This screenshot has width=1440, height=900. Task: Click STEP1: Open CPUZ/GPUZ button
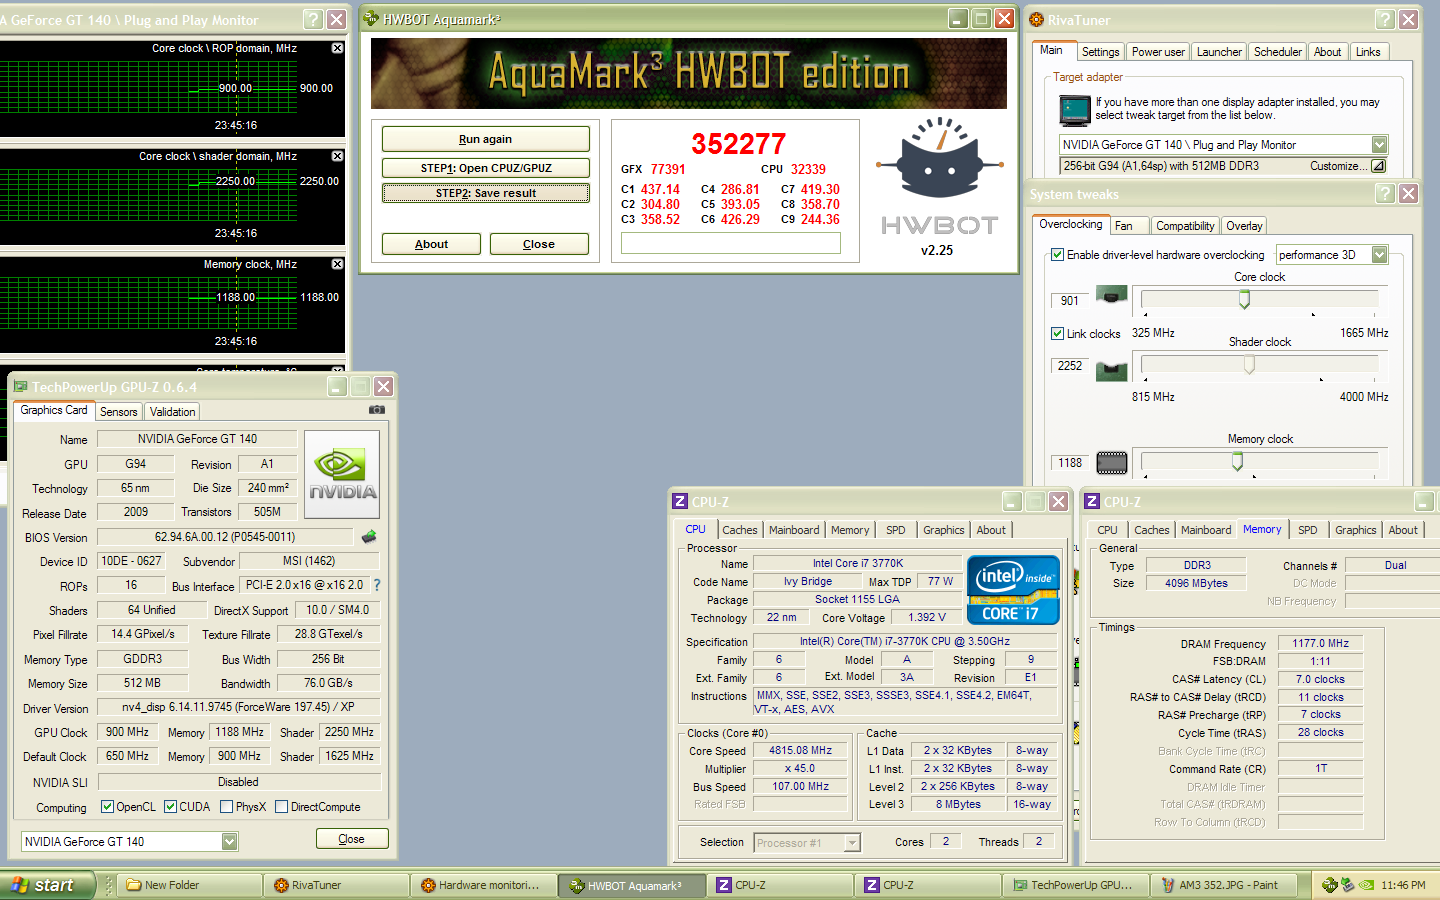click(x=485, y=168)
